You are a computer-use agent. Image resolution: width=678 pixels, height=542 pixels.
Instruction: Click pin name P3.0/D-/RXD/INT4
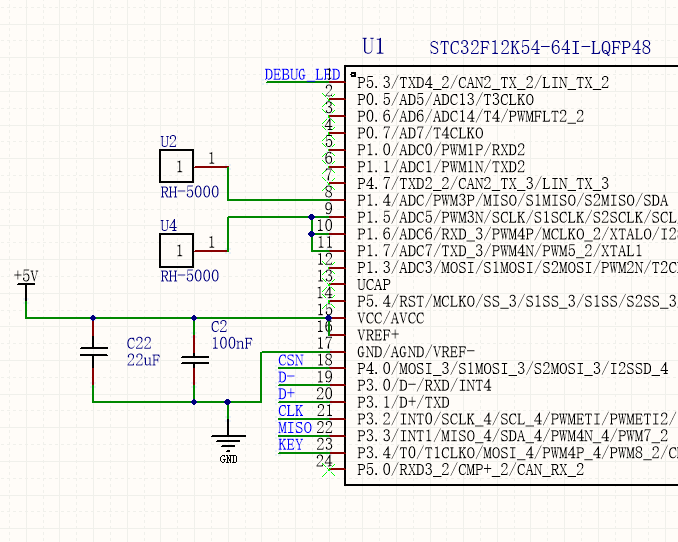pyautogui.click(x=424, y=386)
